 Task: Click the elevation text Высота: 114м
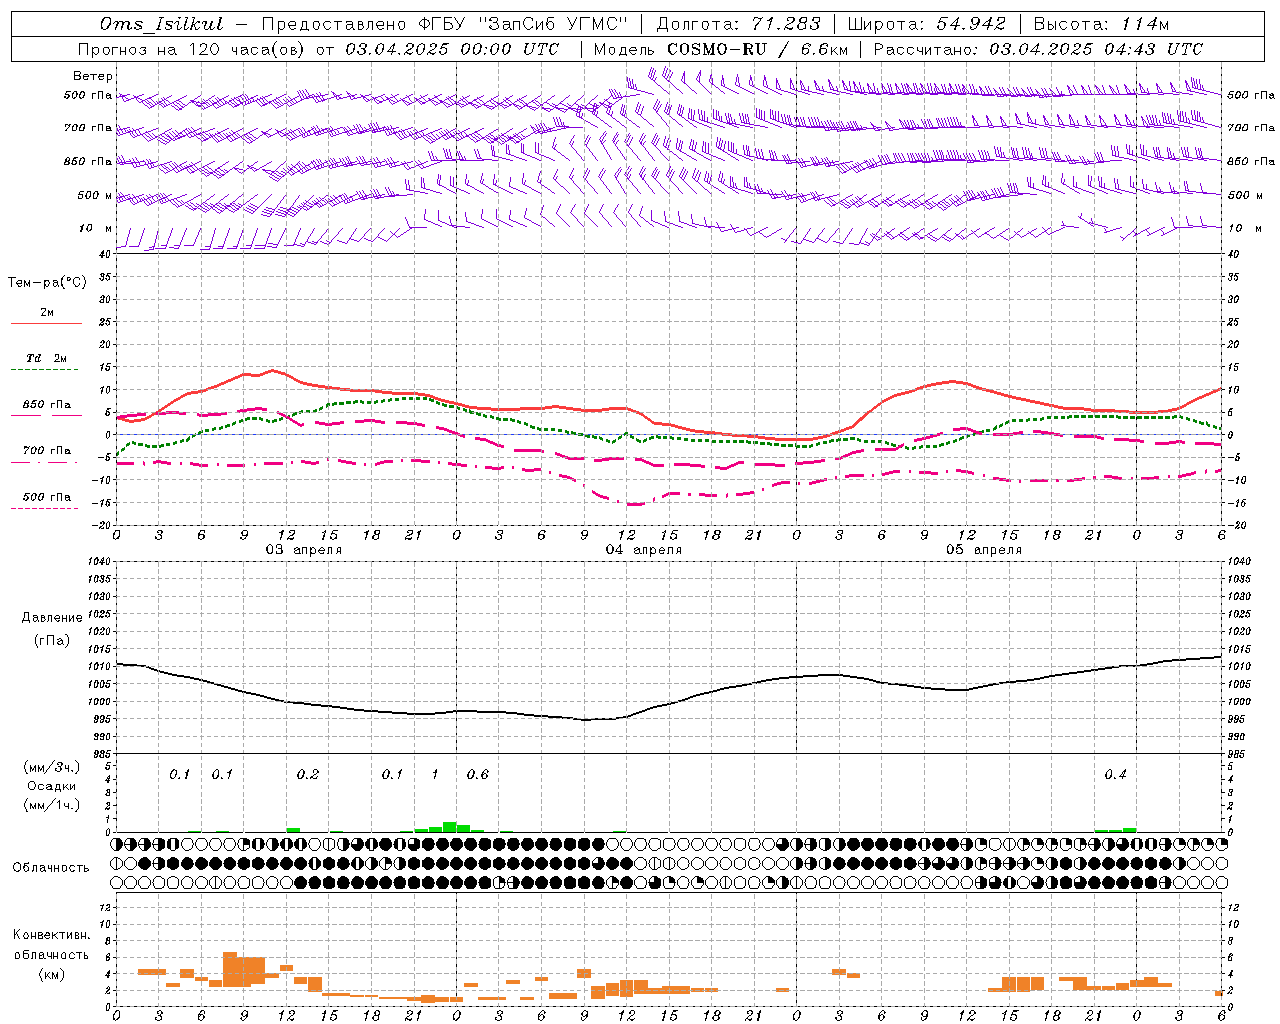pyautogui.click(x=1101, y=24)
